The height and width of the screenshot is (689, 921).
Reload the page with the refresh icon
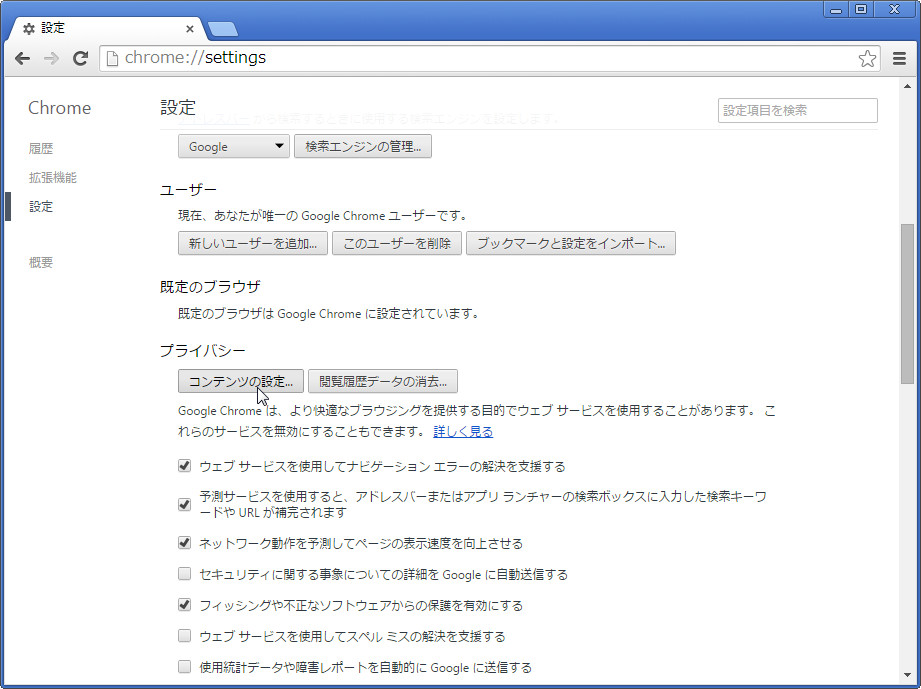click(80, 58)
